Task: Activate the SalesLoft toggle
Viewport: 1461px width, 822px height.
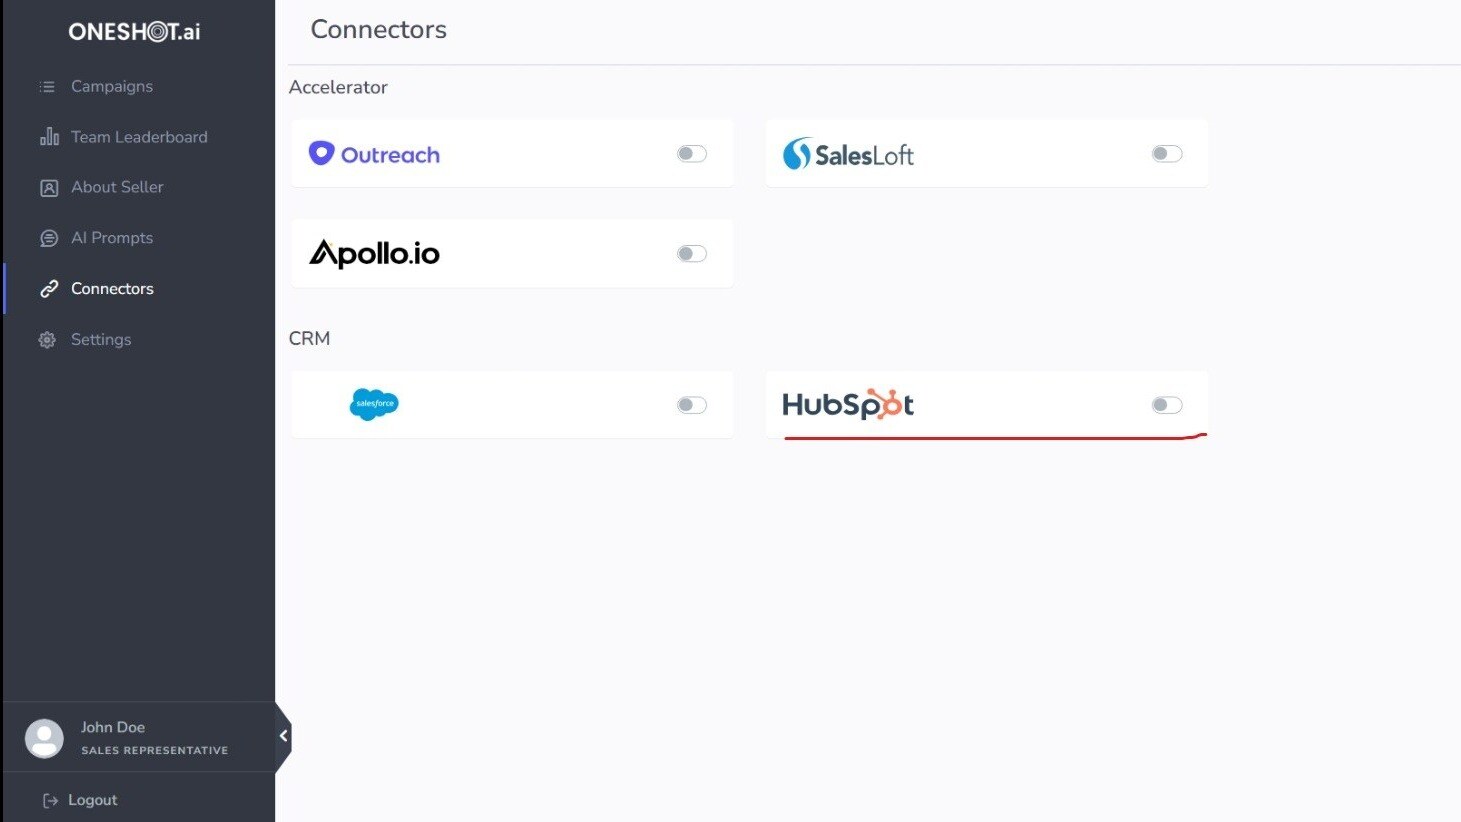Action: point(1165,153)
